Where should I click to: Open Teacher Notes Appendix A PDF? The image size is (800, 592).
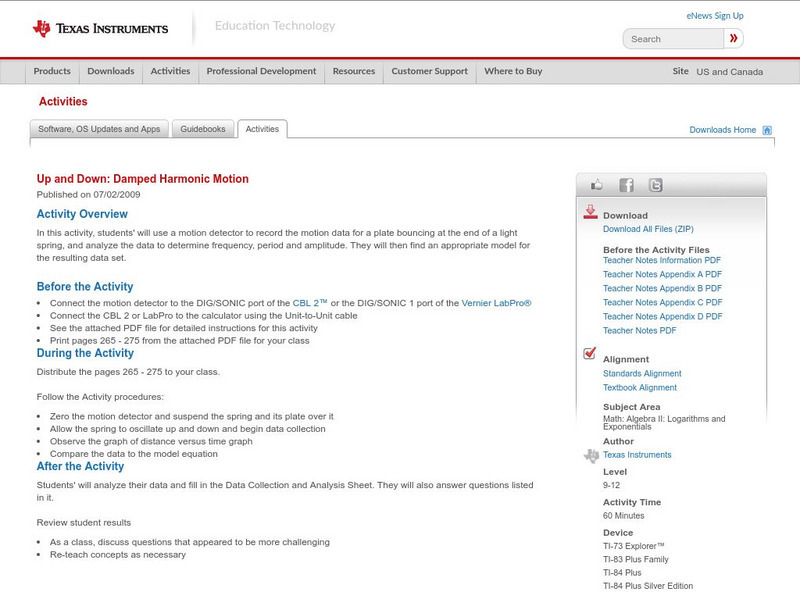point(662,275)
